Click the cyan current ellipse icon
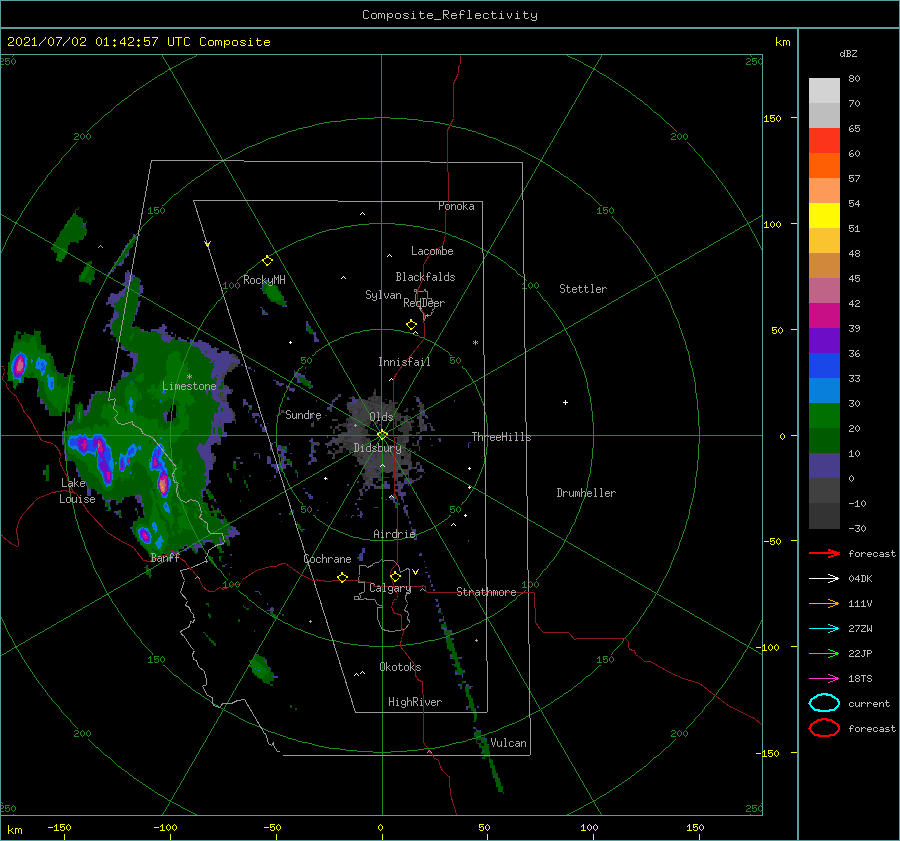Viewport: 900px width, 841px height. tap(824, 703)
